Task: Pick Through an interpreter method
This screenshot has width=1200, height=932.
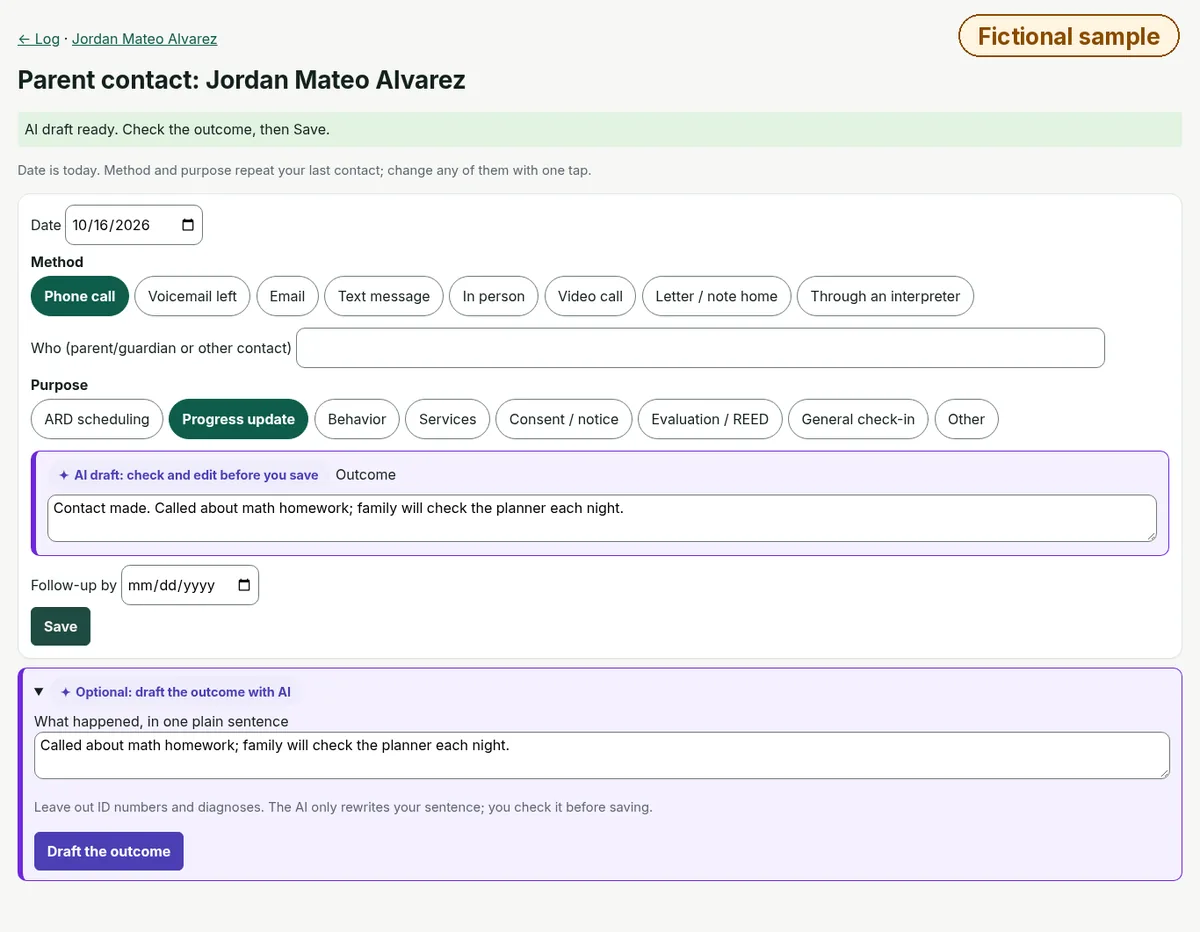Action: tap(885, 296)
